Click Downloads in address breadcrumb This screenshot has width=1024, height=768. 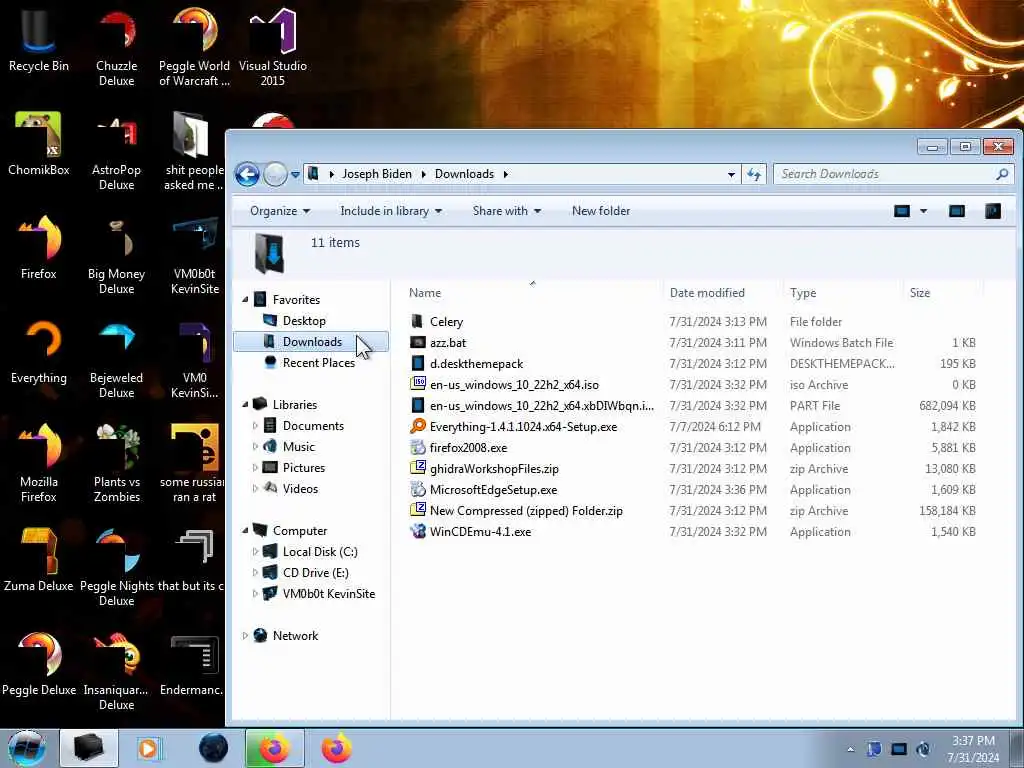[x=464, y=174]
